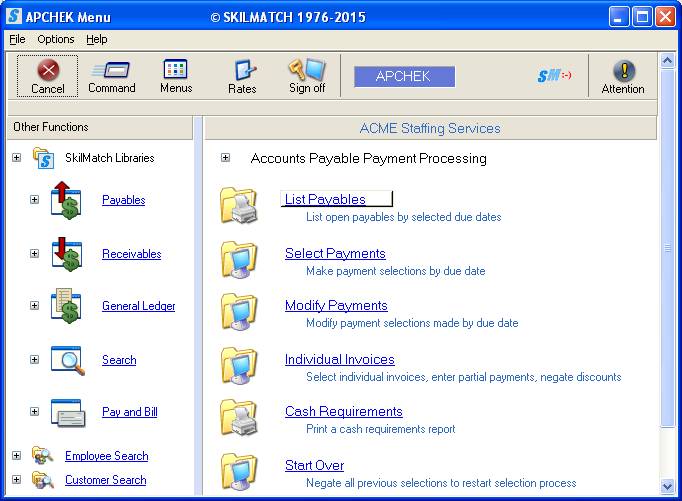Image resolution: width=682 pixels, height=501 pixels.
Task: Click the APCHEK title bar S icon
Action: point(14,16)
